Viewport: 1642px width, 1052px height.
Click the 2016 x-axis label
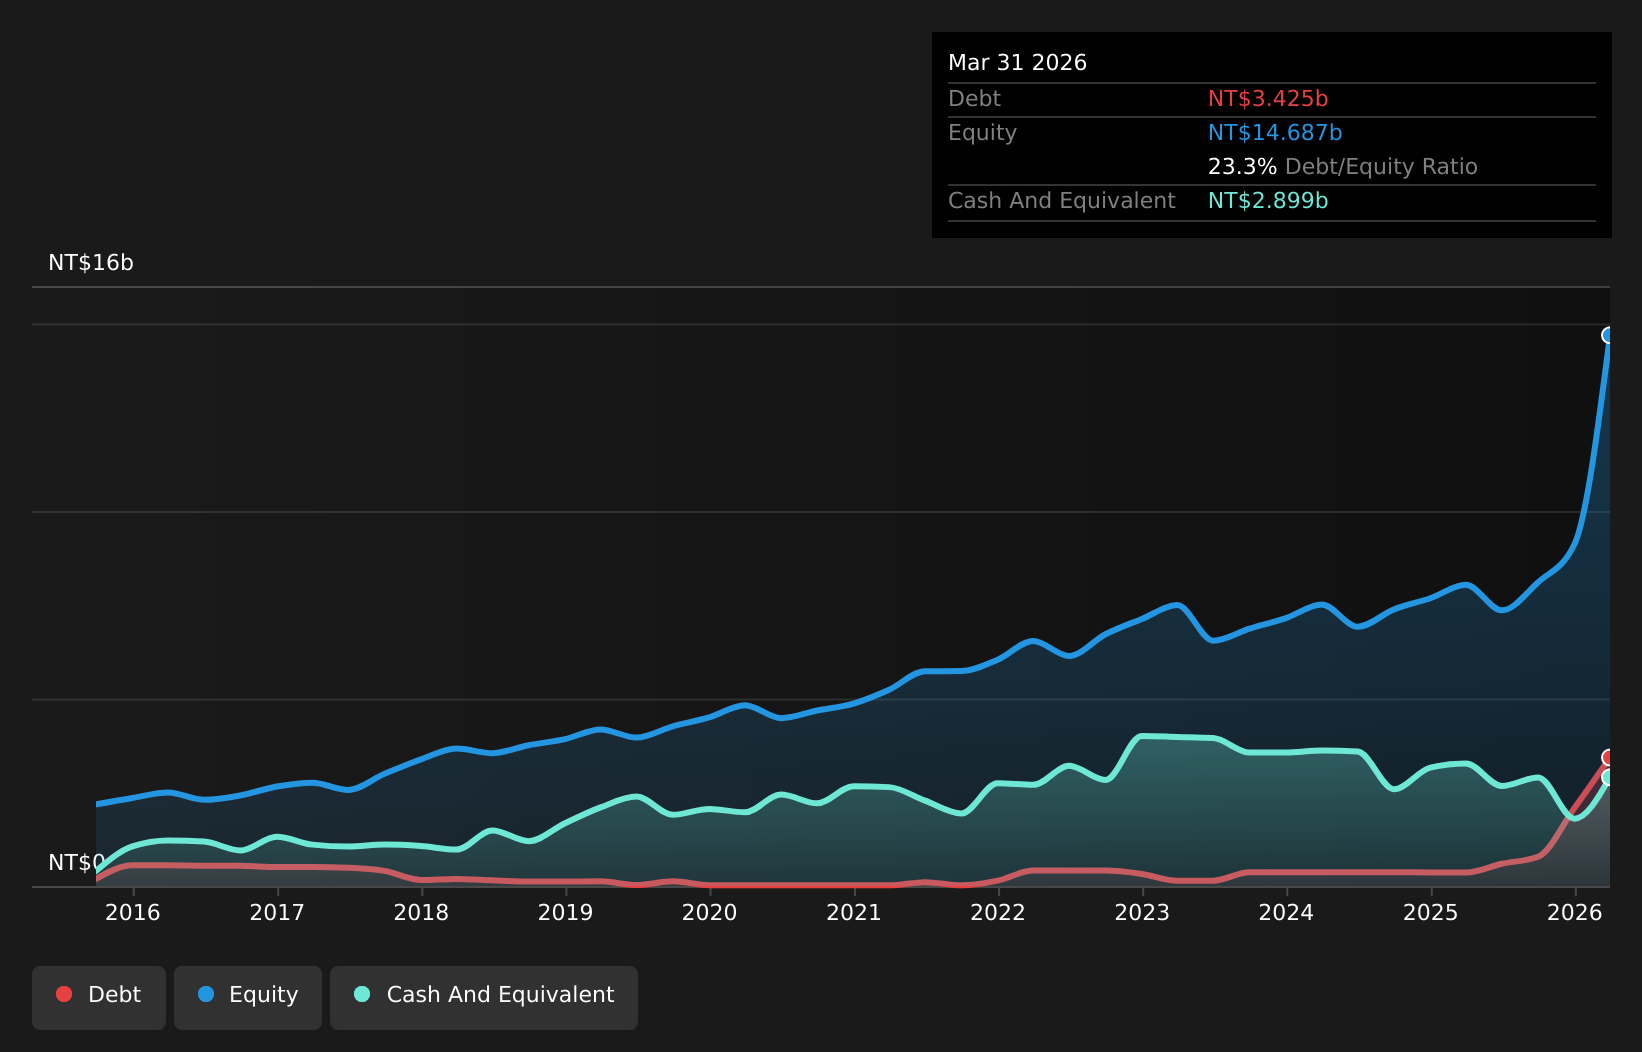[133, 912]
